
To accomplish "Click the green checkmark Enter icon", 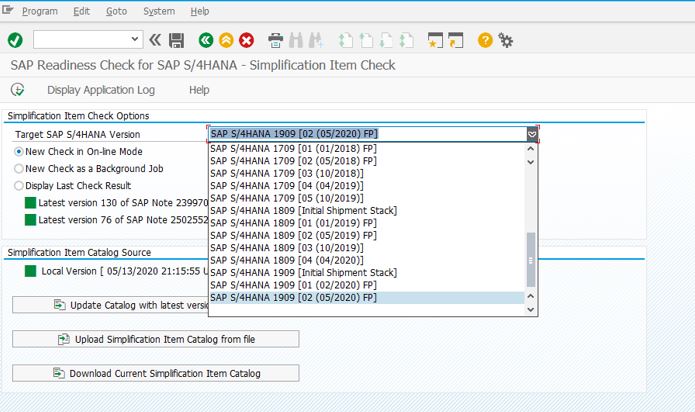I will pyautogui.click(x=15, y=40).
